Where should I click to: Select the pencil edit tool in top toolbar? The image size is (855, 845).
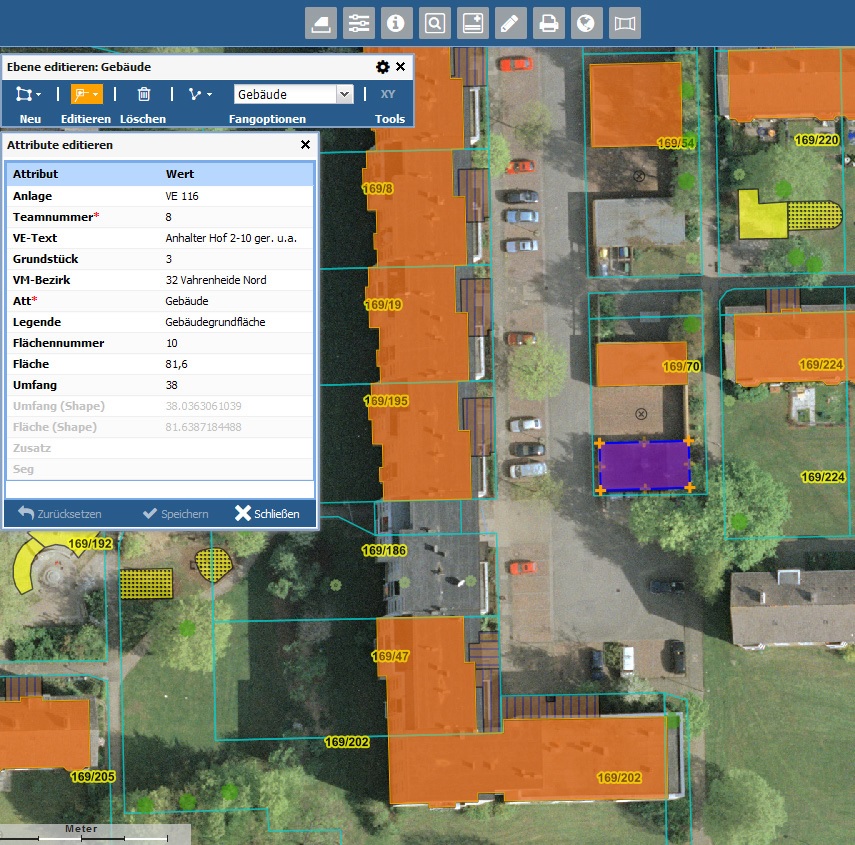coord(511,22)
